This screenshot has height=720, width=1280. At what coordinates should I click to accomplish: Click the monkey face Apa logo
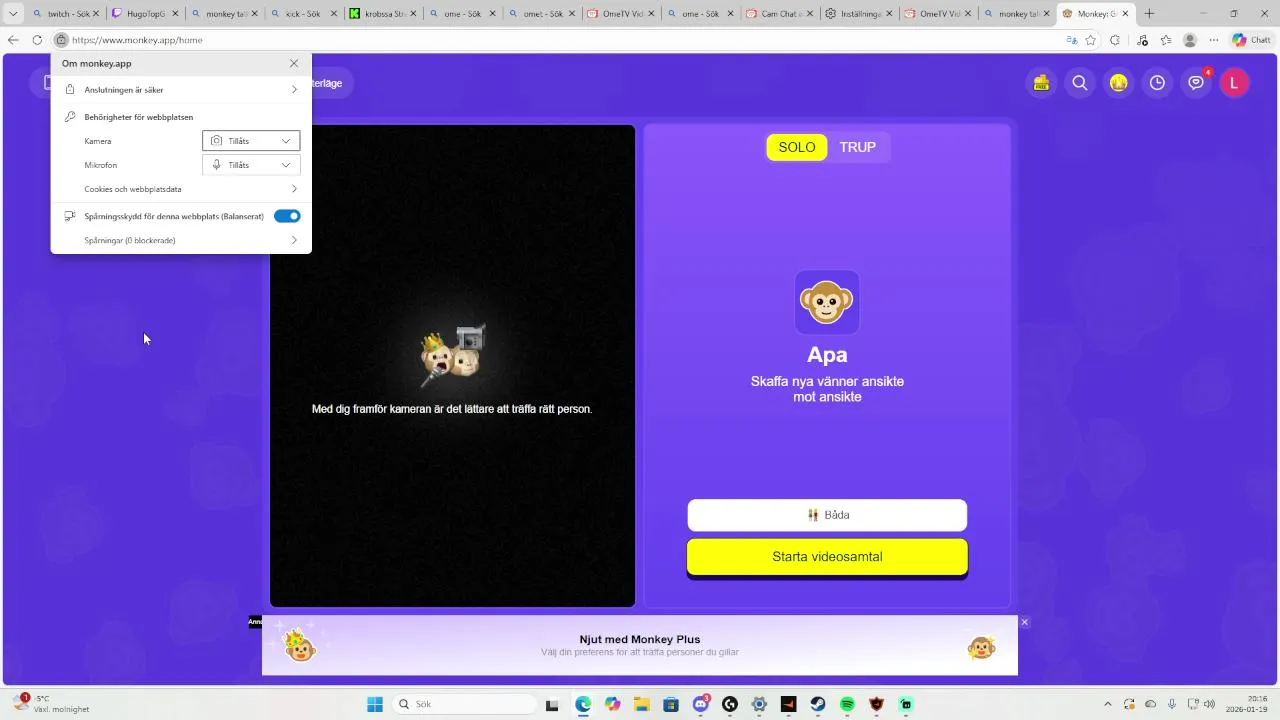point(827,302)
